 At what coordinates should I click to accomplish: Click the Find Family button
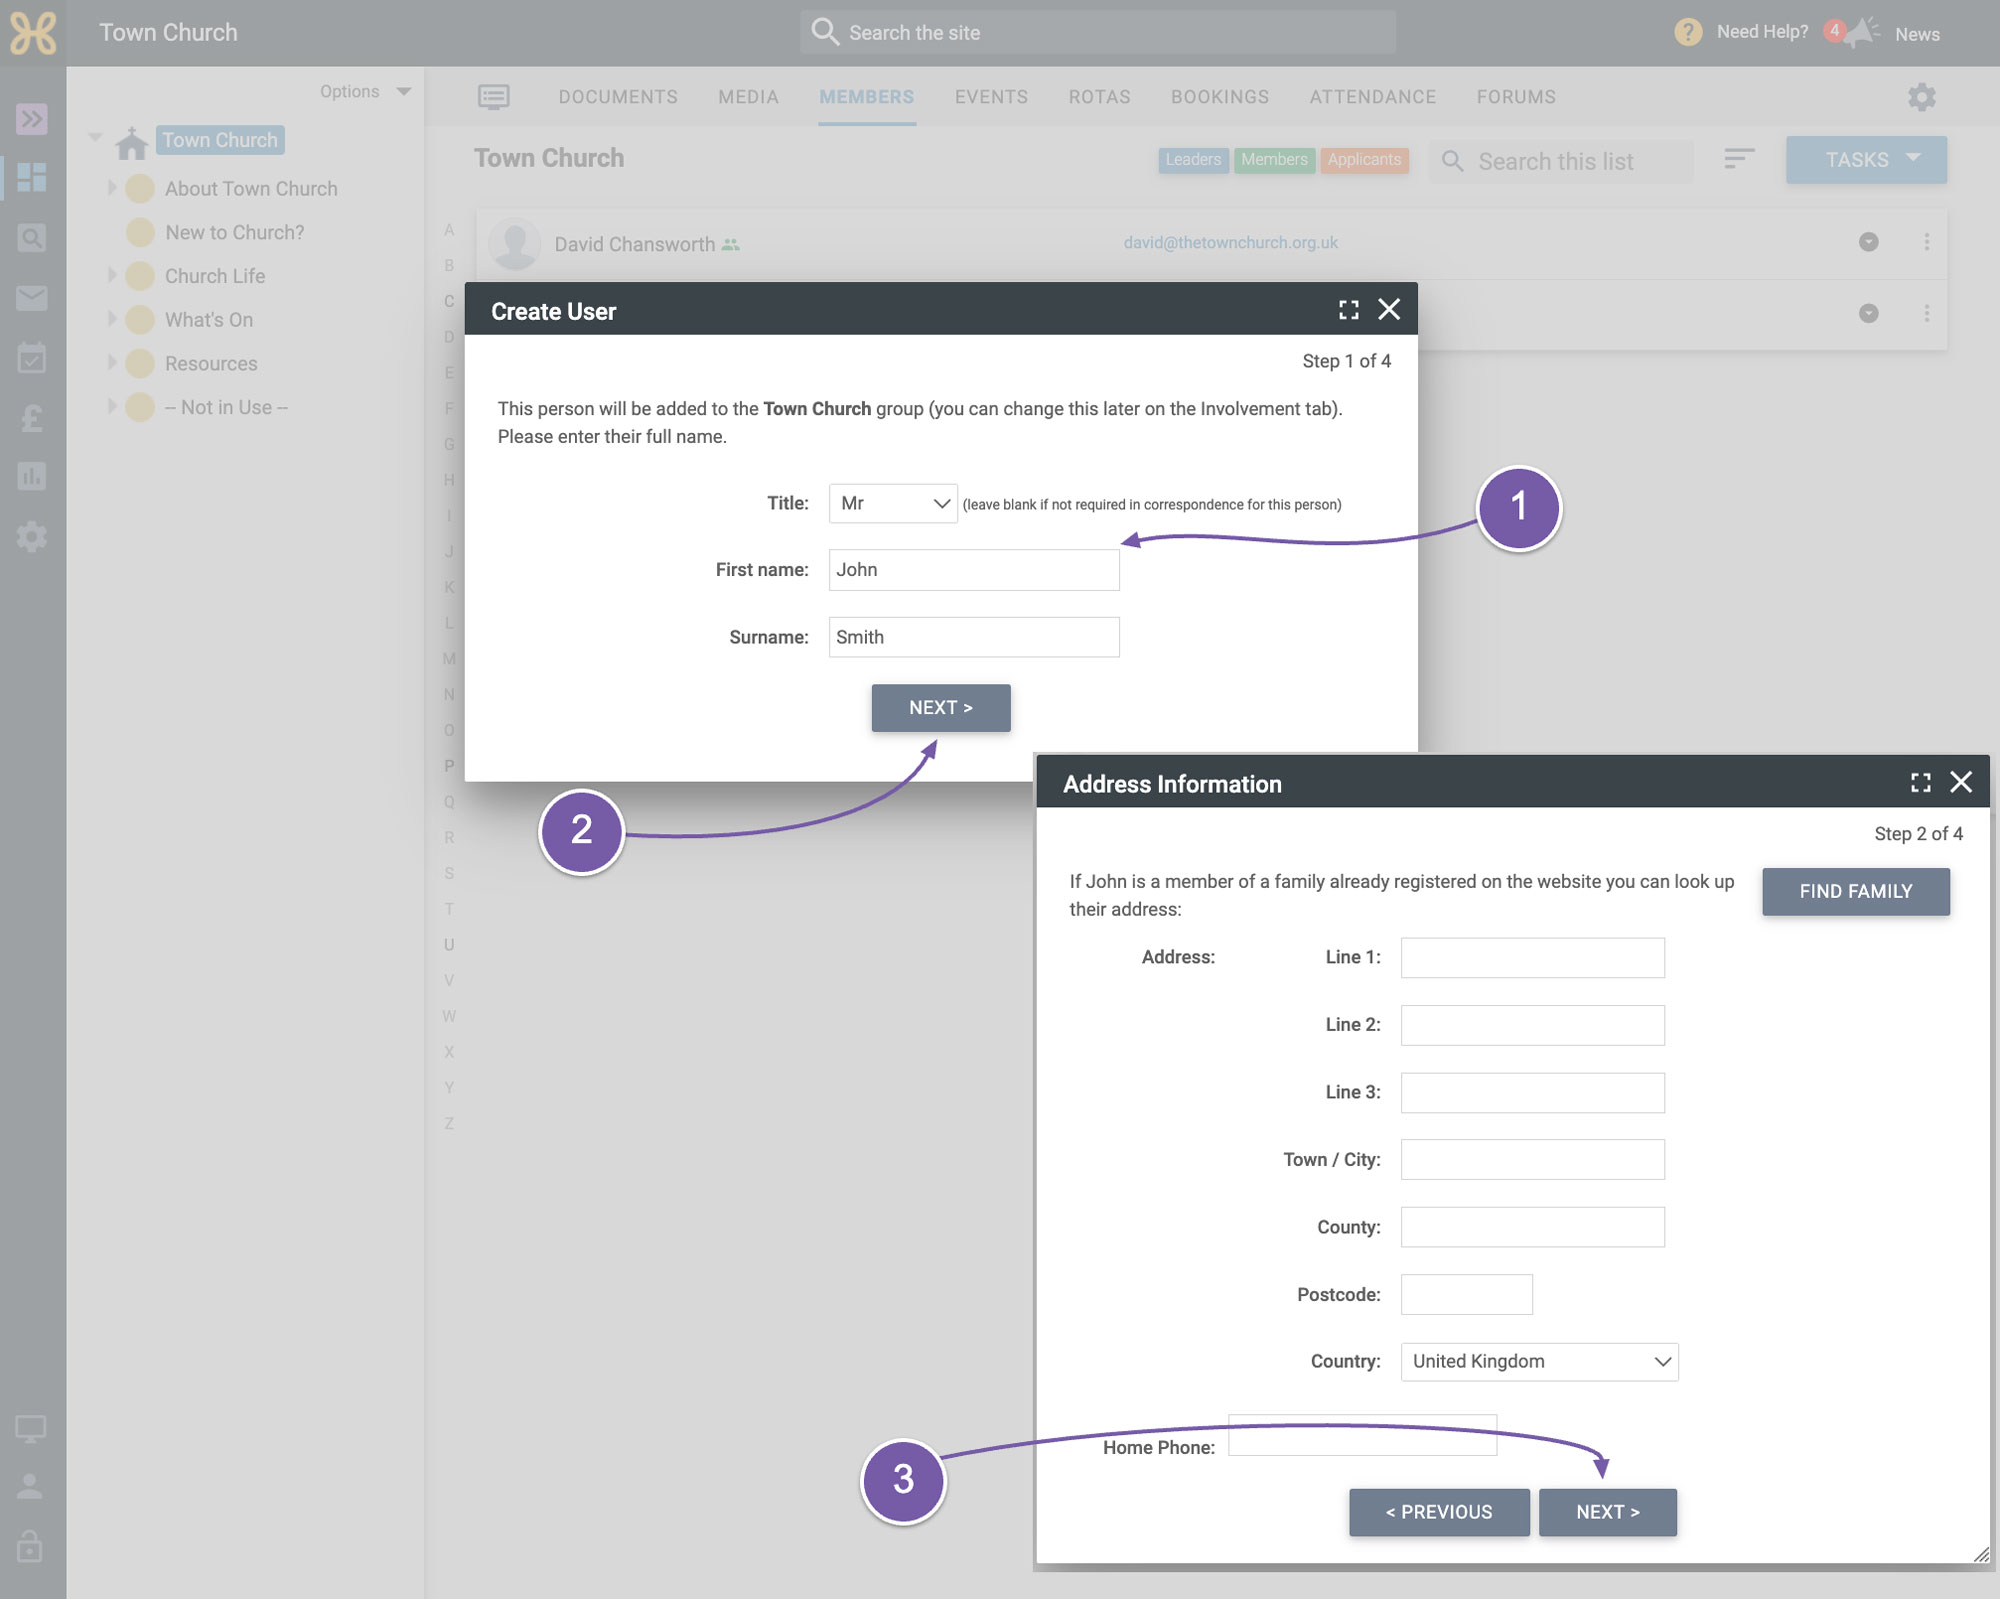[1856, 892]
